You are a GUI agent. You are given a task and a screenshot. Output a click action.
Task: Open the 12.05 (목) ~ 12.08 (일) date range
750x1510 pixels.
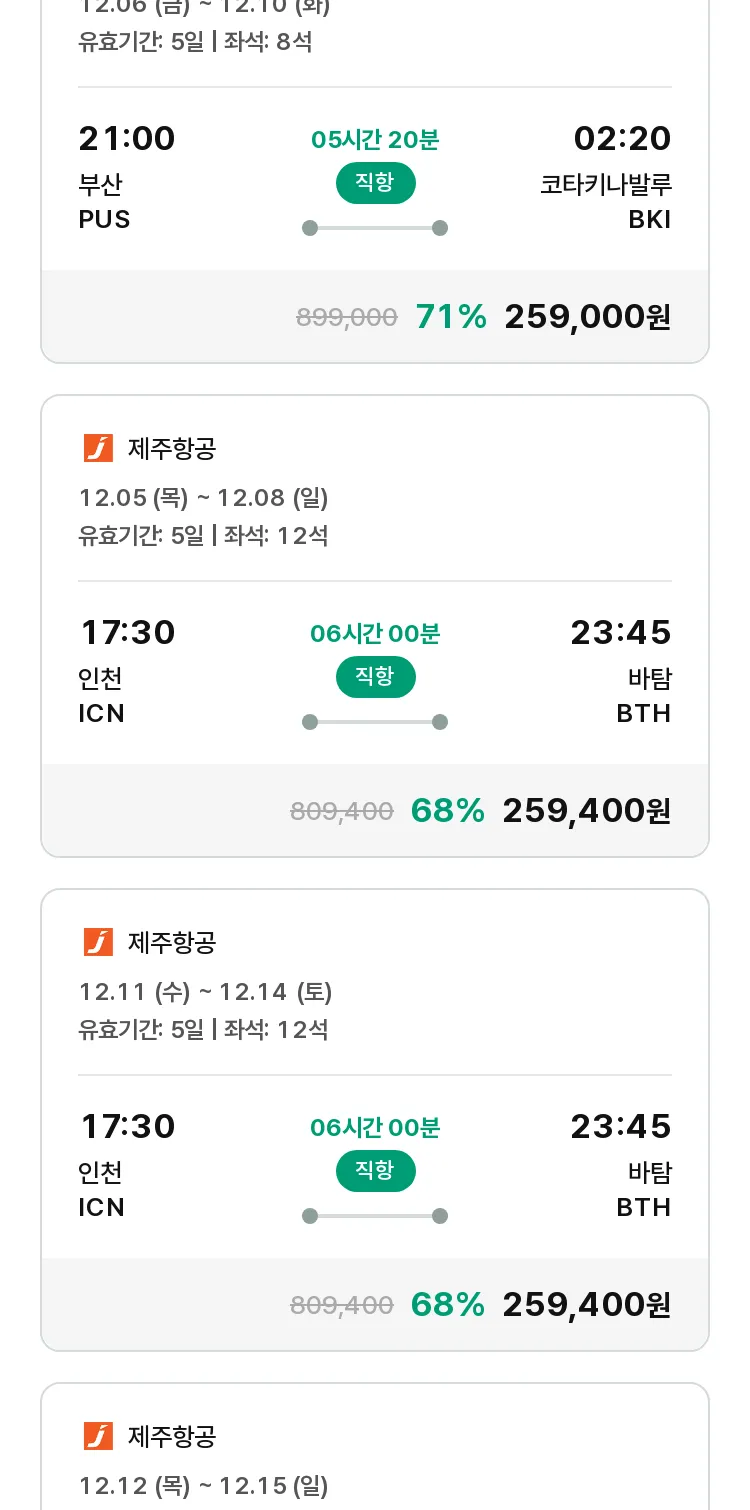(x=204, y=497)
